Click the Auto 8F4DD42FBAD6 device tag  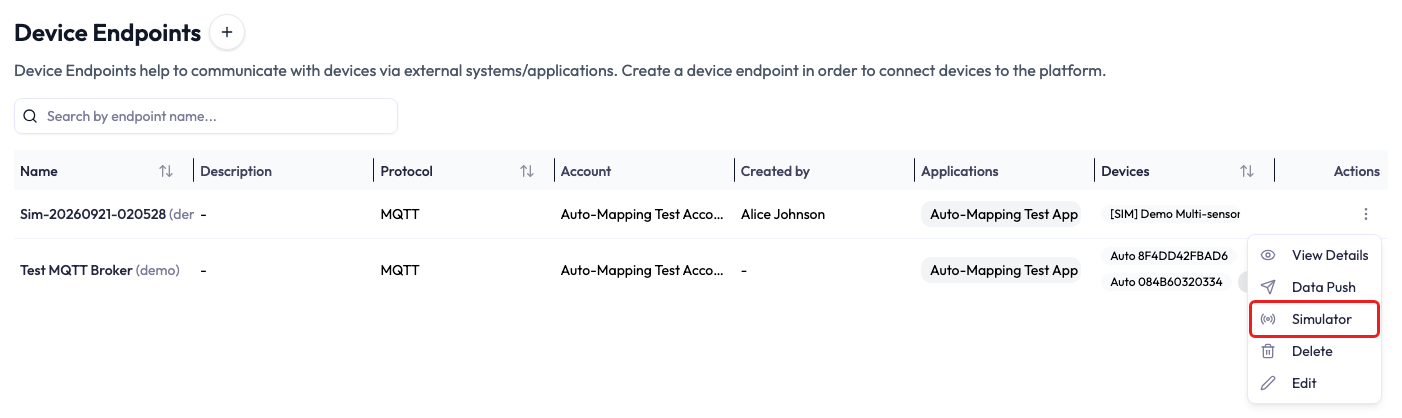[x=1168, y=256]
